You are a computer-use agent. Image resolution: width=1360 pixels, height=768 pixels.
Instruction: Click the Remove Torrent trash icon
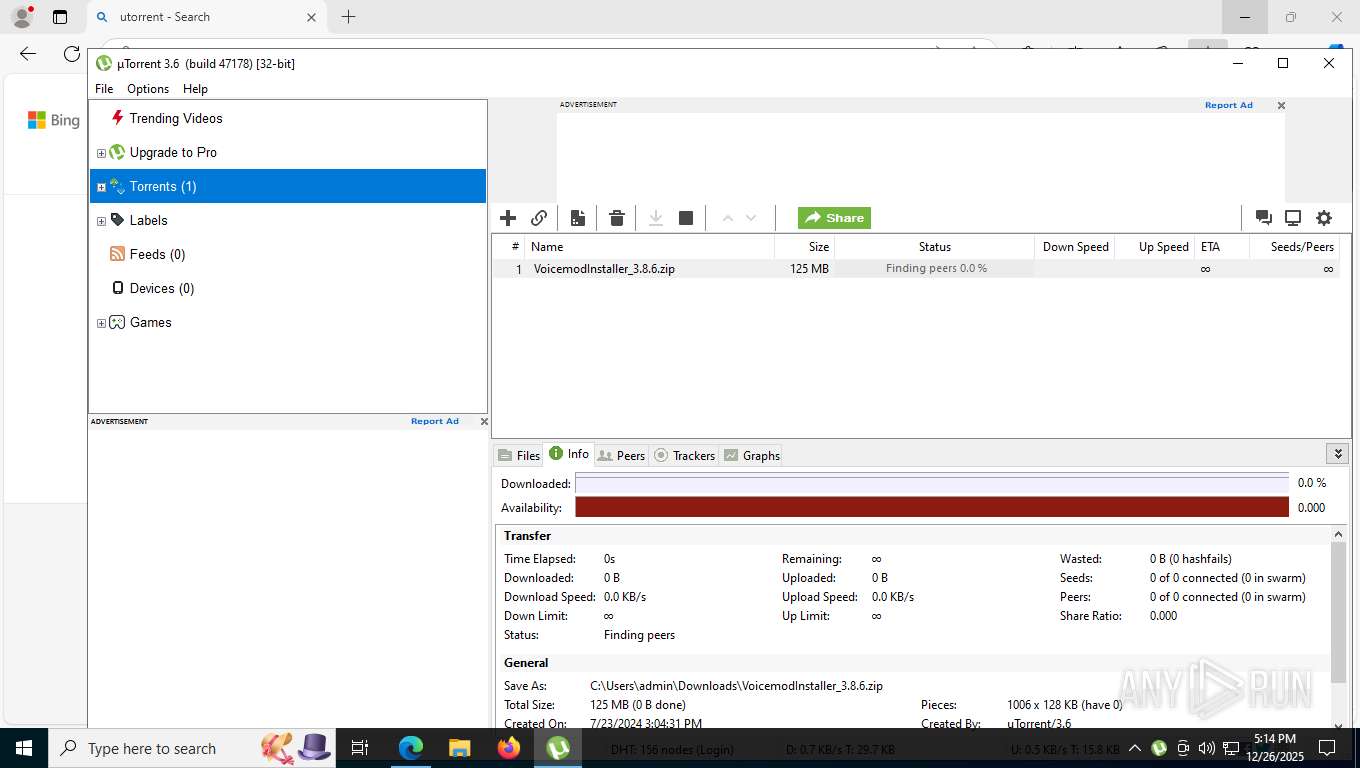tap(617, 218)
